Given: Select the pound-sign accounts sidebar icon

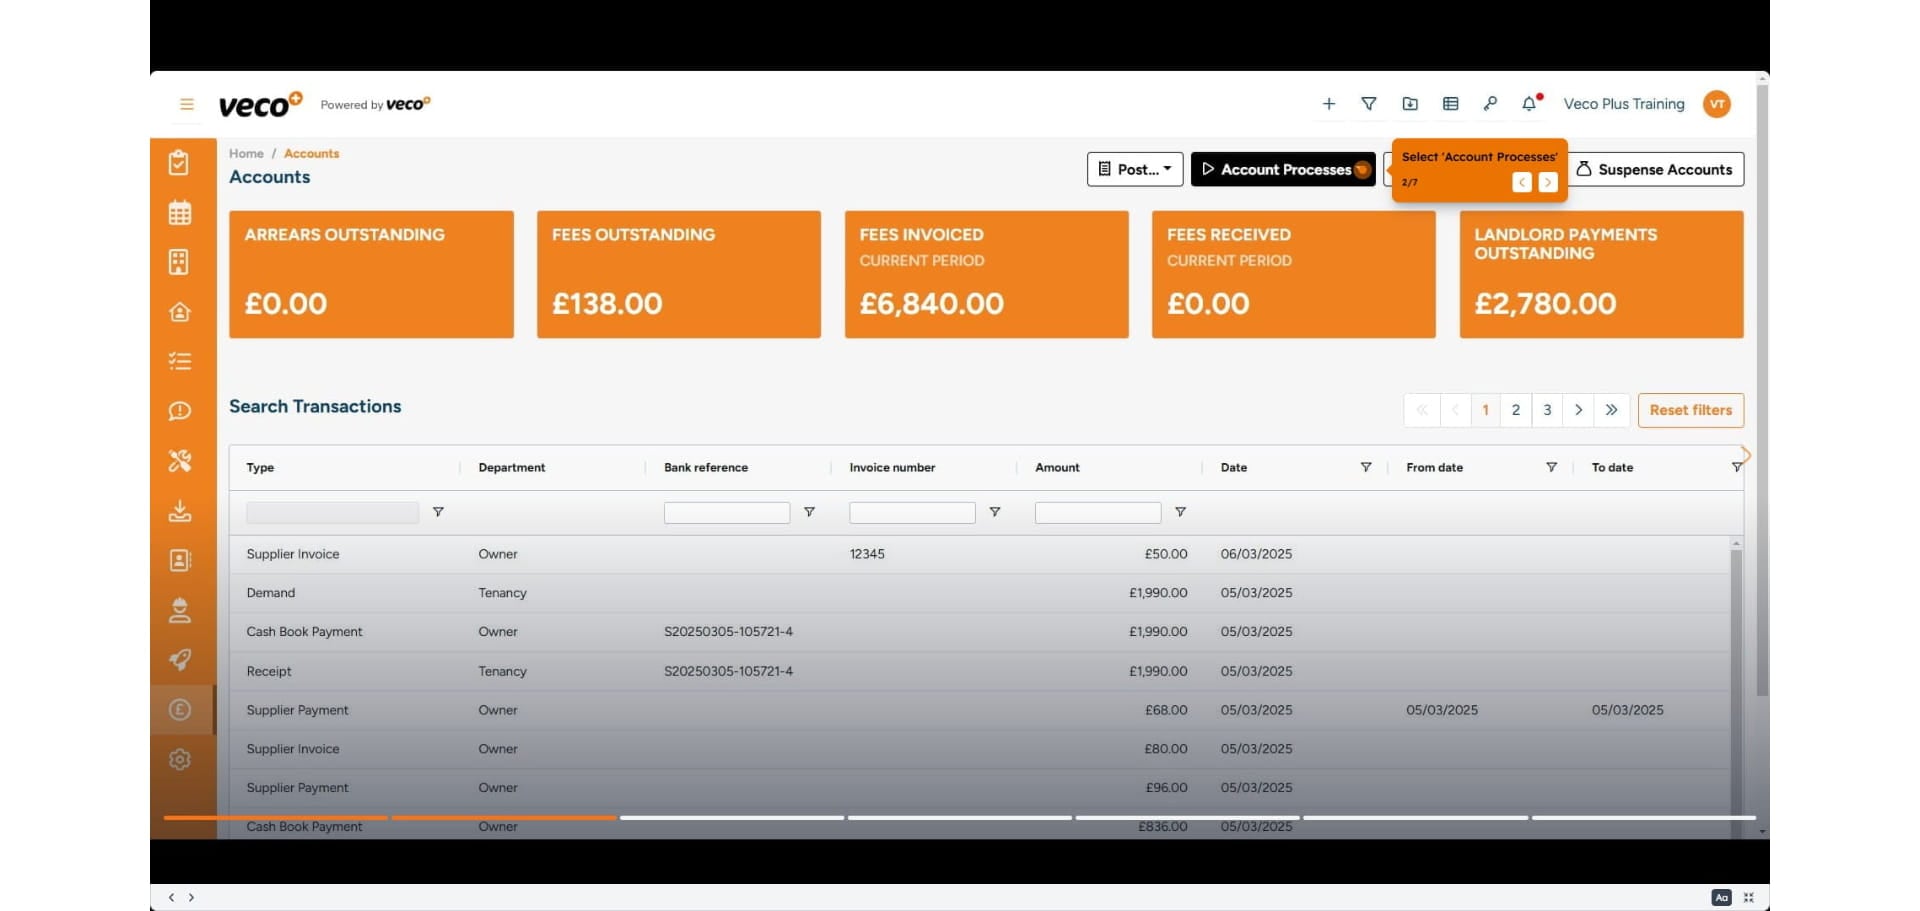Looking at the screenshot, I should click(180, 710).
